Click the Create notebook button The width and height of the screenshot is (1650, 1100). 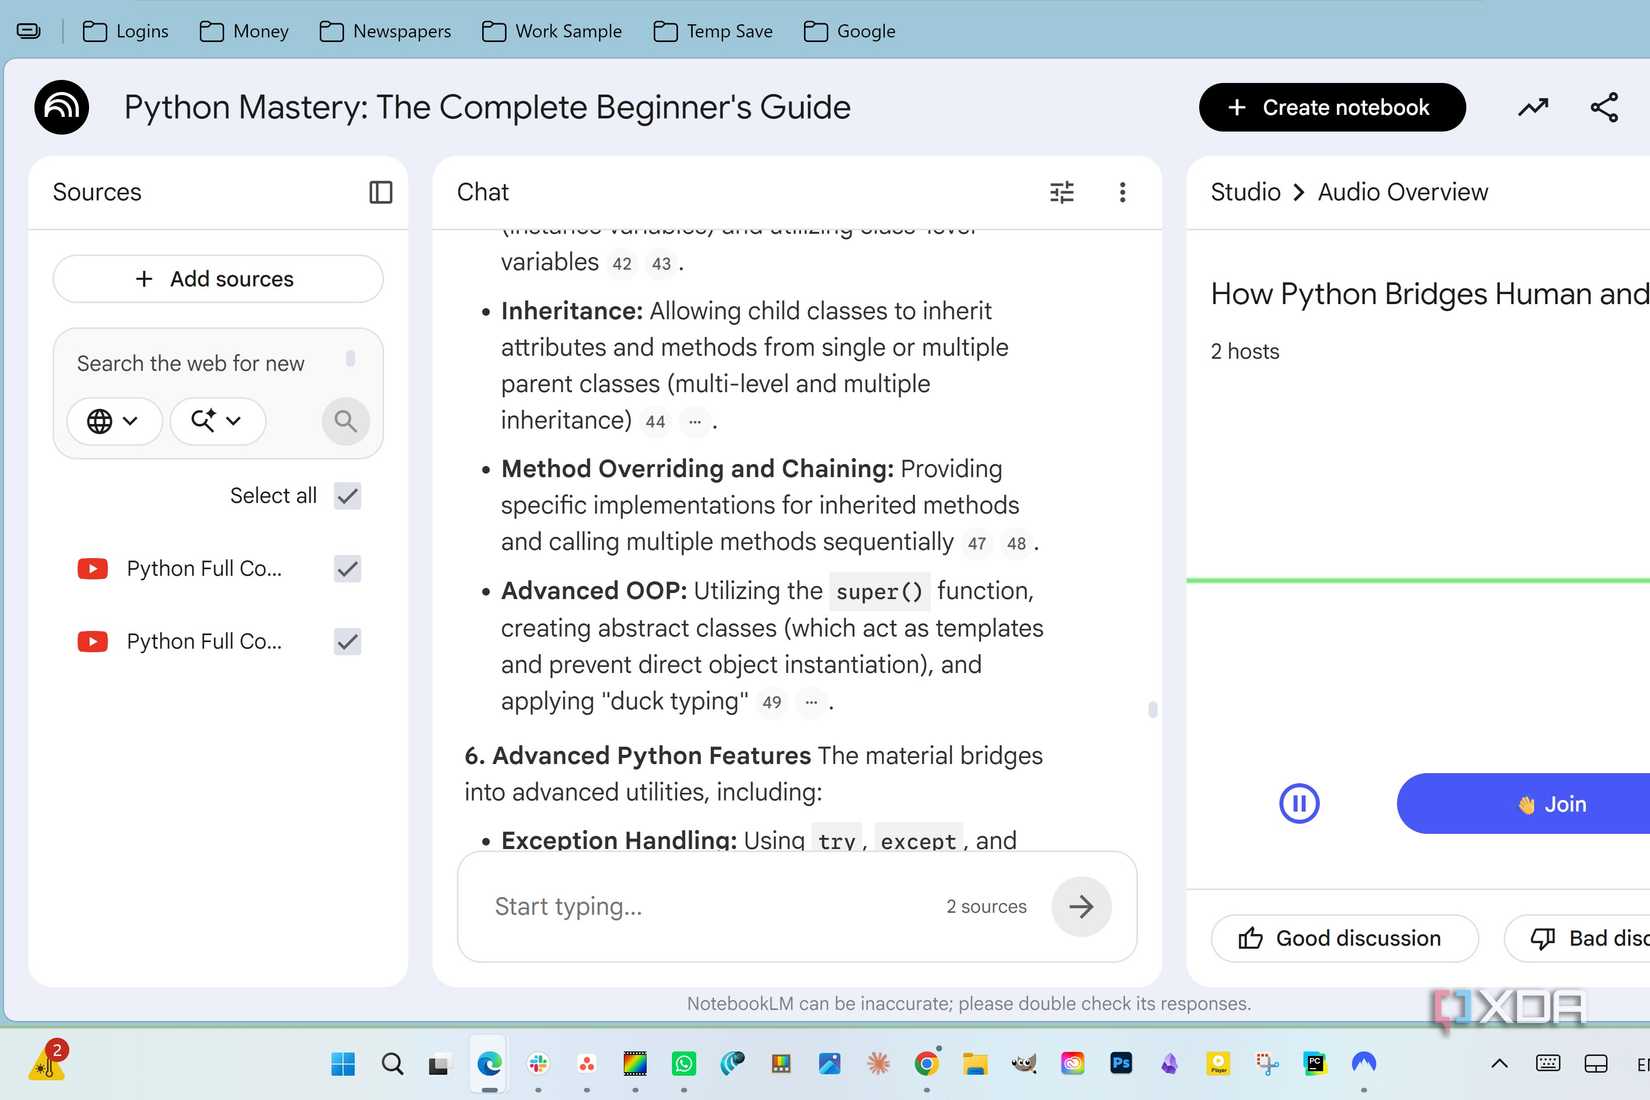1332,107
